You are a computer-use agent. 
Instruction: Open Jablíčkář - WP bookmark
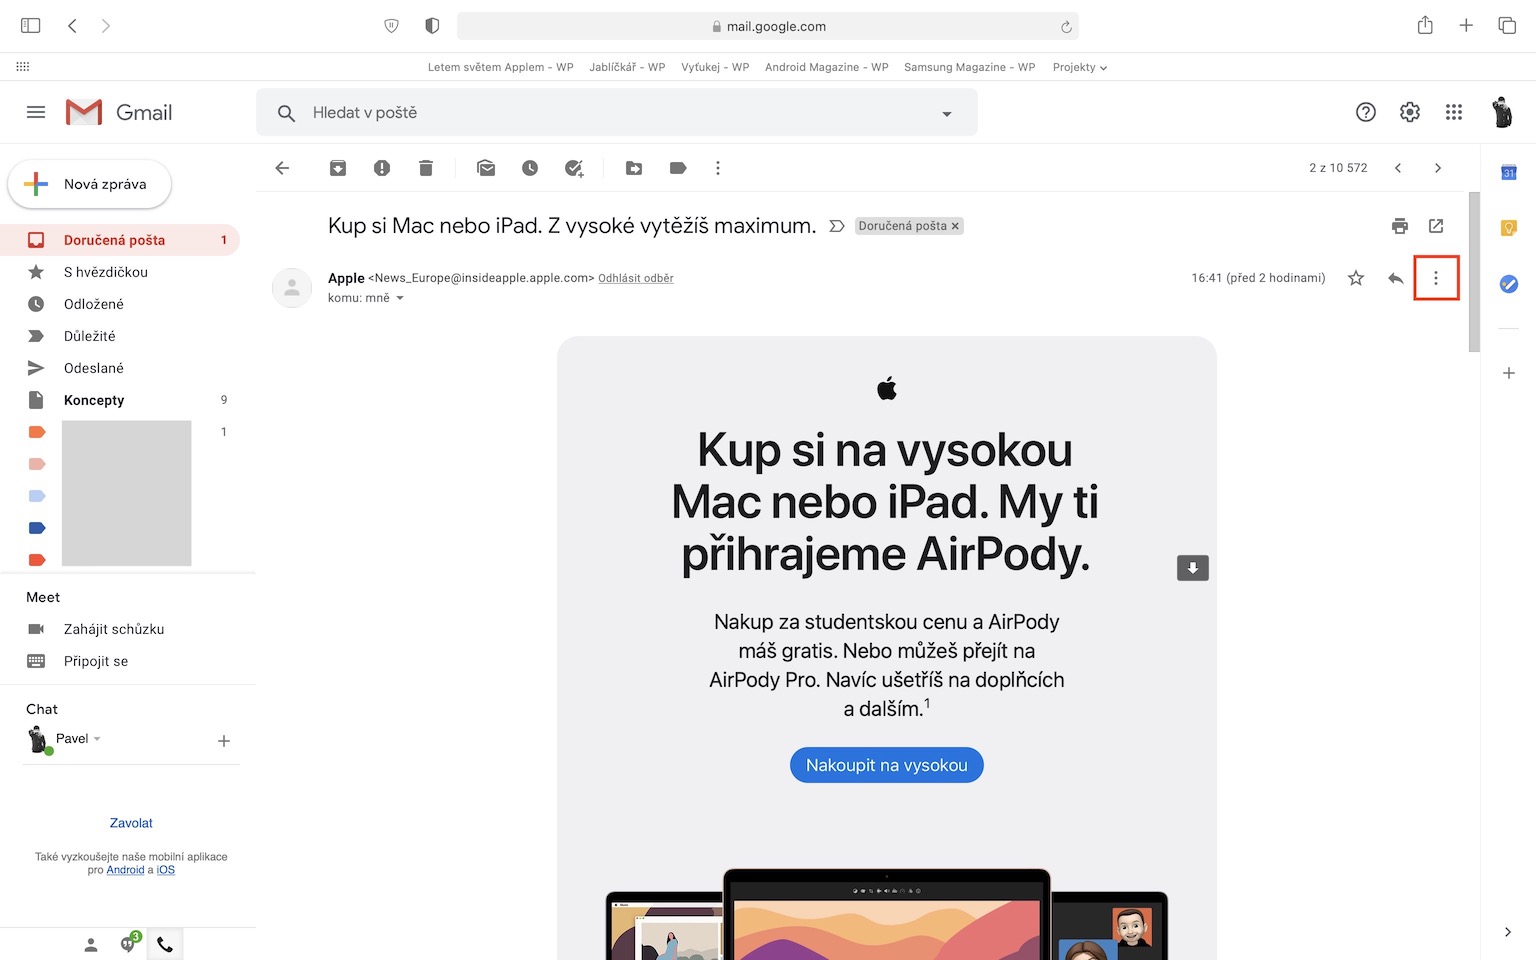627,67
